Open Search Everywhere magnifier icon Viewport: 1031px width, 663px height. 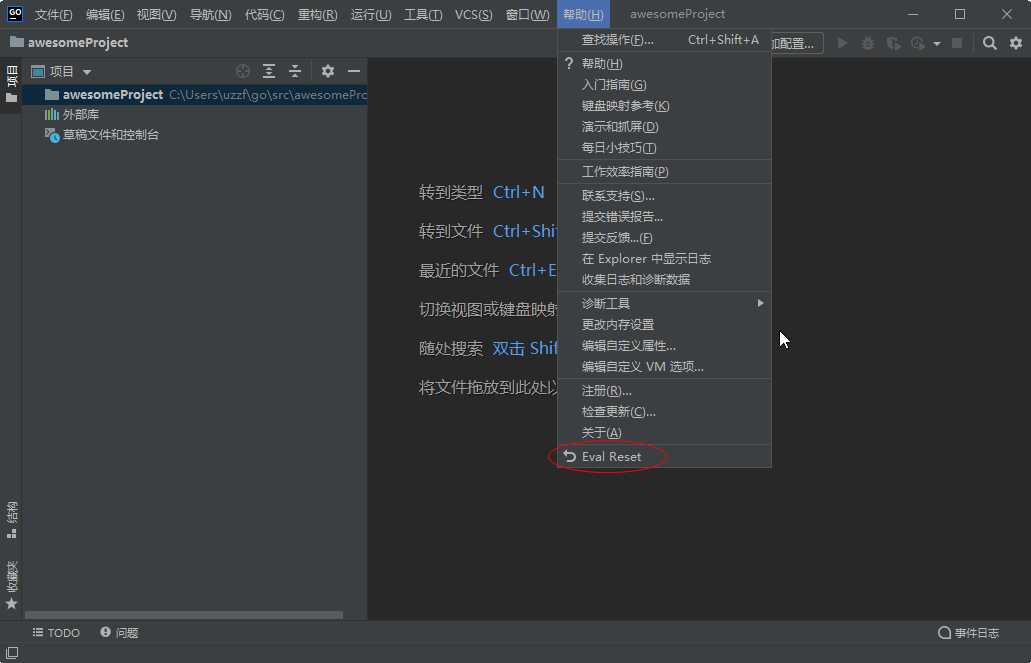(x=989, y=43)
